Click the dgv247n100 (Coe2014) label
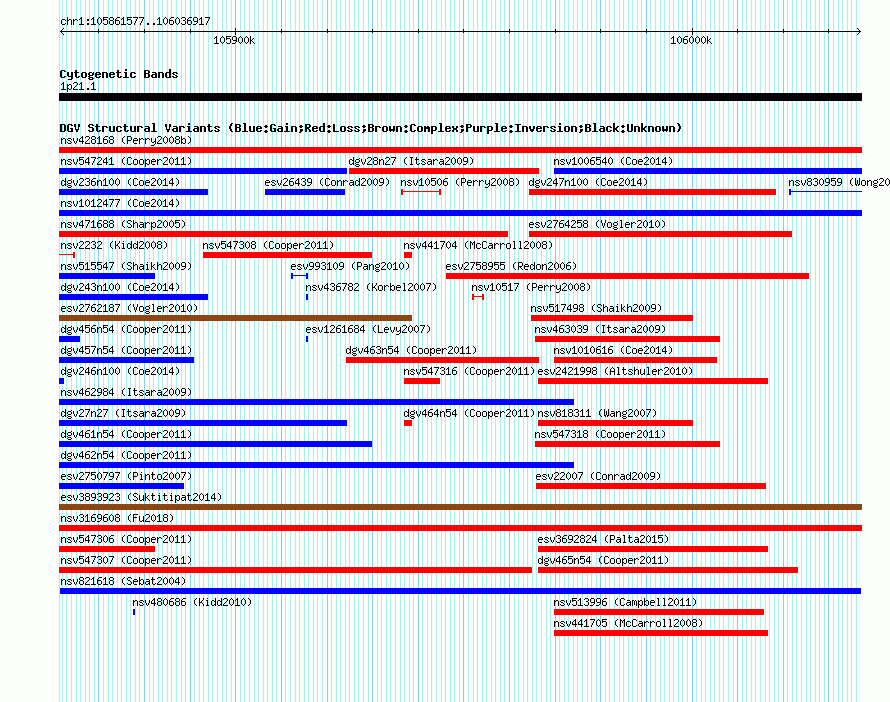Screen dimensions: 890x702 (x=588, y=182)
